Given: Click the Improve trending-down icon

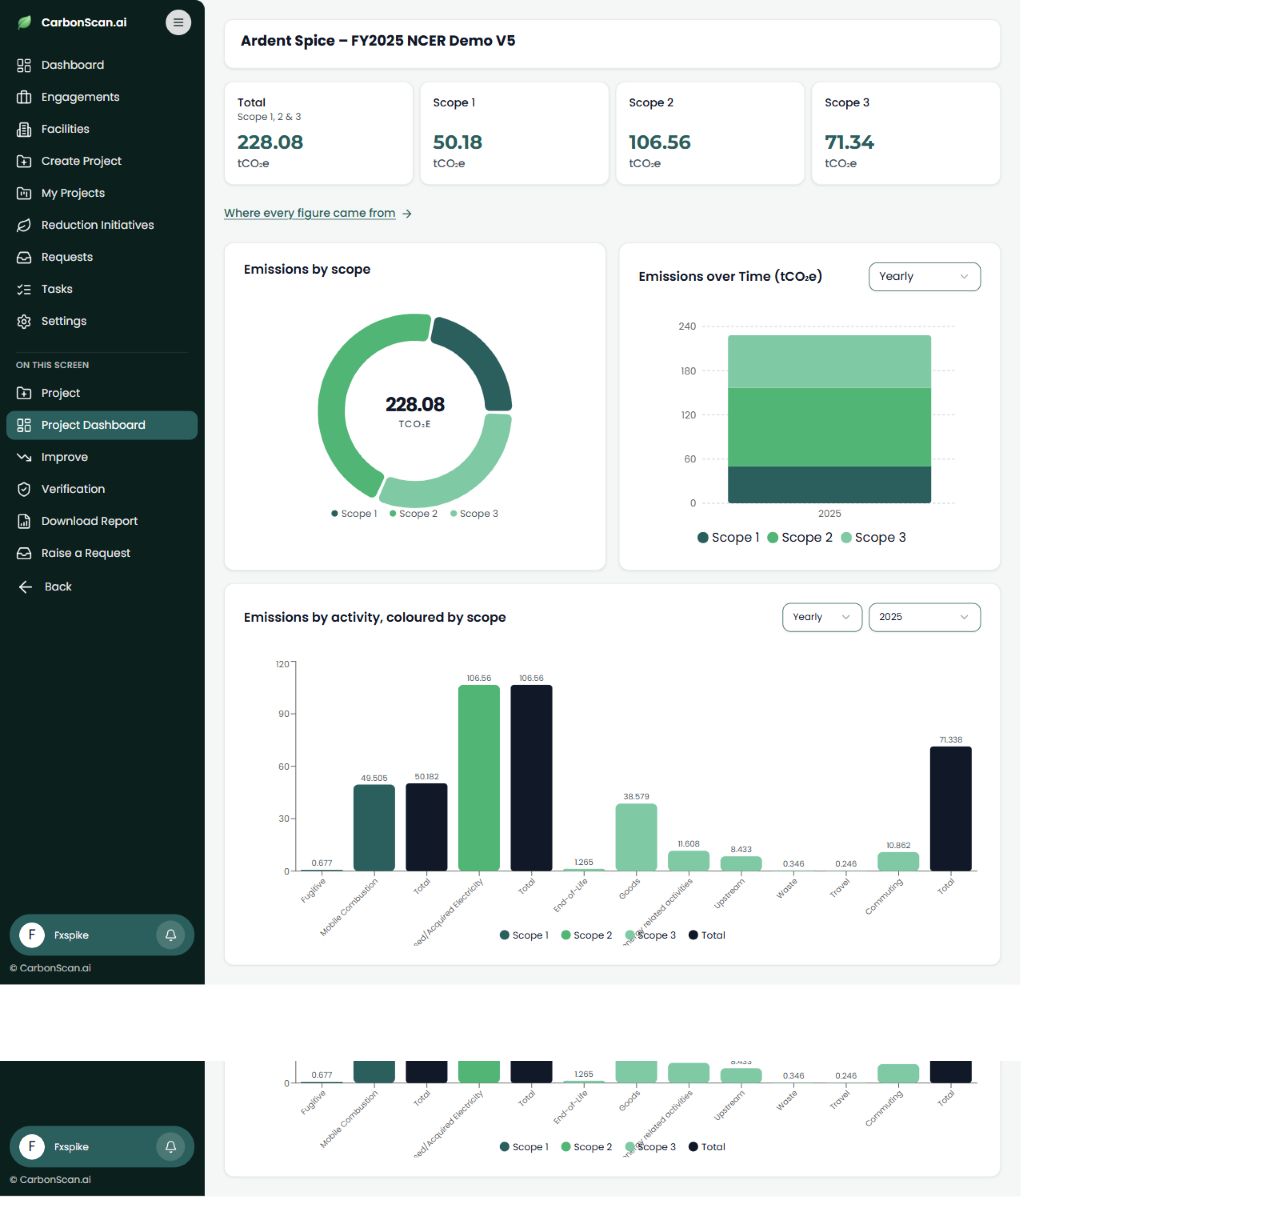Looking at the screenshot, I should [24, 457].
